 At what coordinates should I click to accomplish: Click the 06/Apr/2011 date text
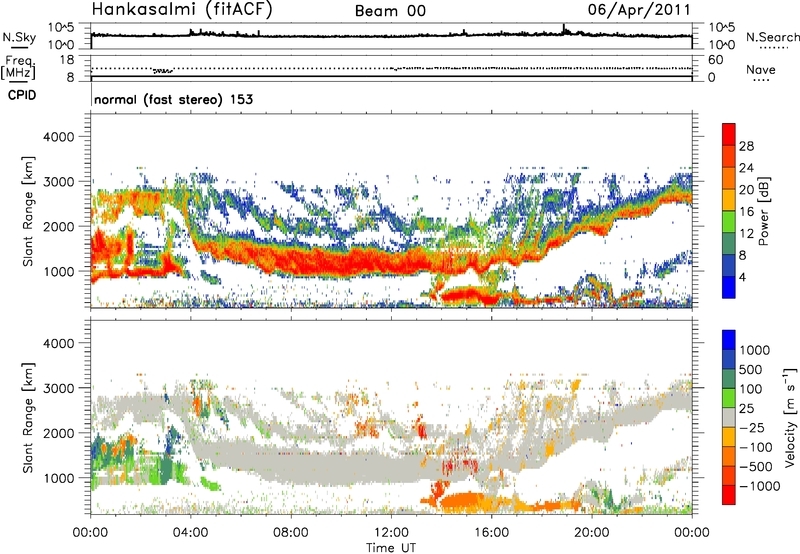click(x=639, y=10)
